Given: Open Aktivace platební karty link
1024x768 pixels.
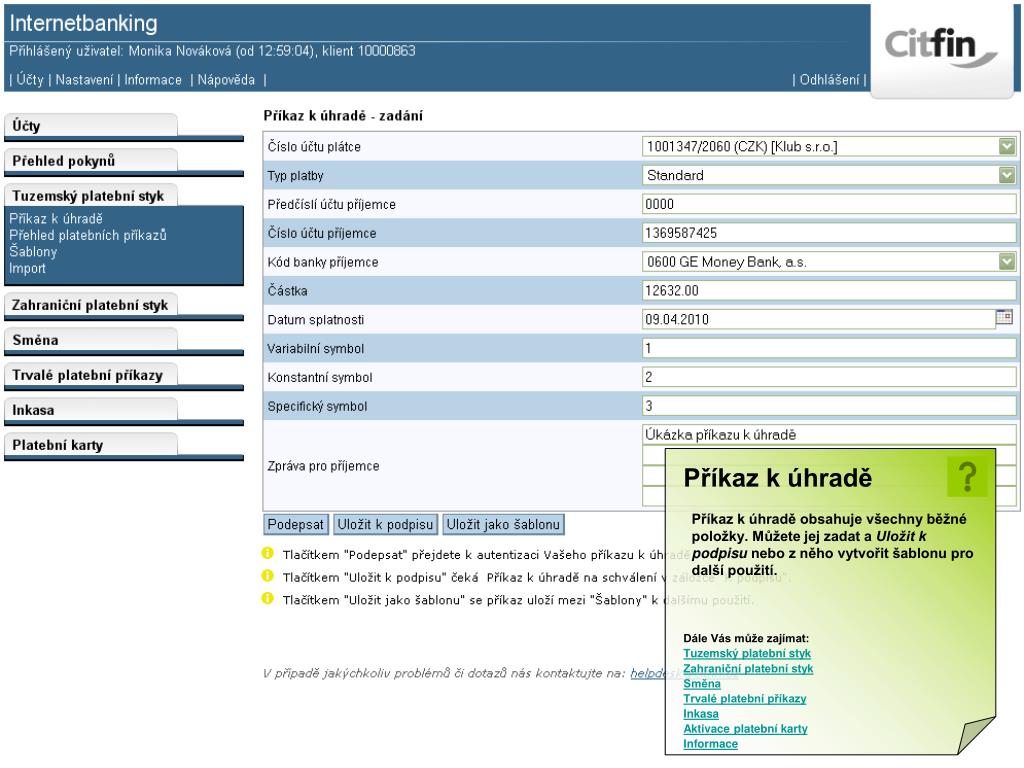Looking at the screenshot, I should pyautogui.click(x=745, y=728).
